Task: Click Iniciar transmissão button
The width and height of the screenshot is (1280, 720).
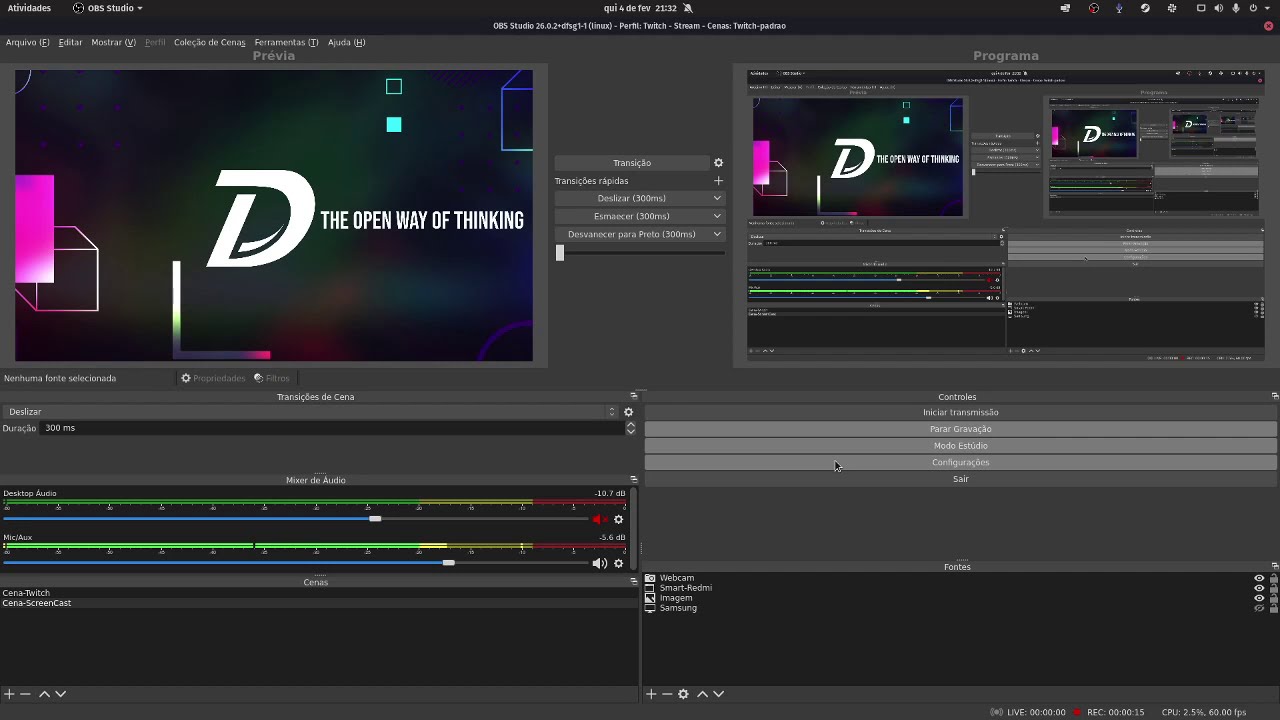Action: tap(960, 412)
